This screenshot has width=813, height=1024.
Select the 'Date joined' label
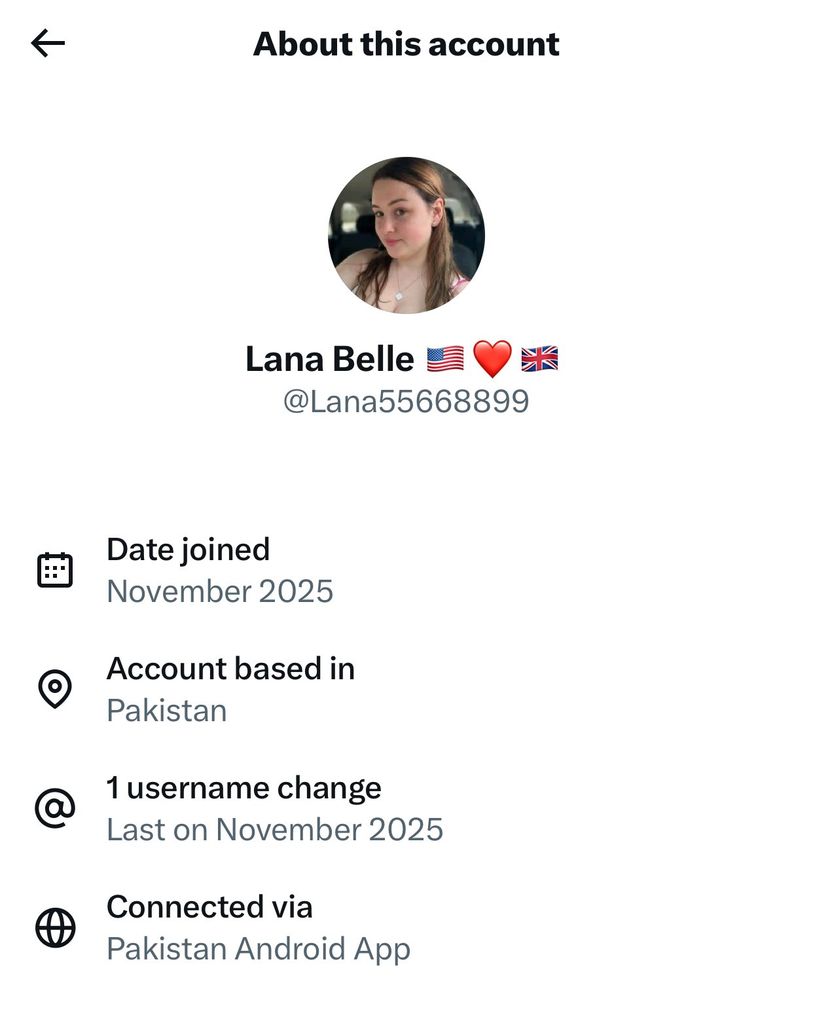point(188,549)
